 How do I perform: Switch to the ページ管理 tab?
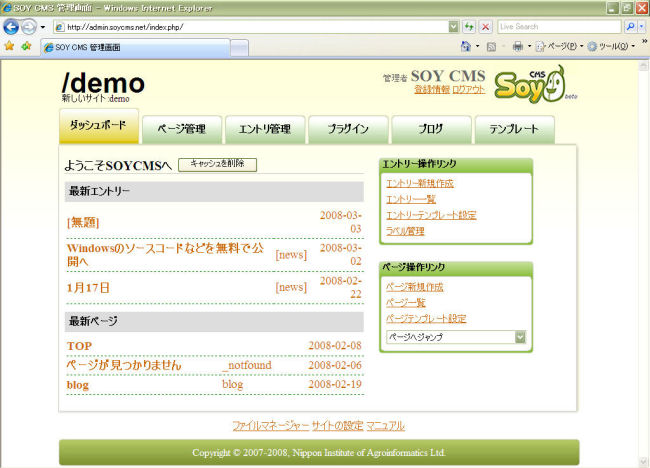[182, 129]
